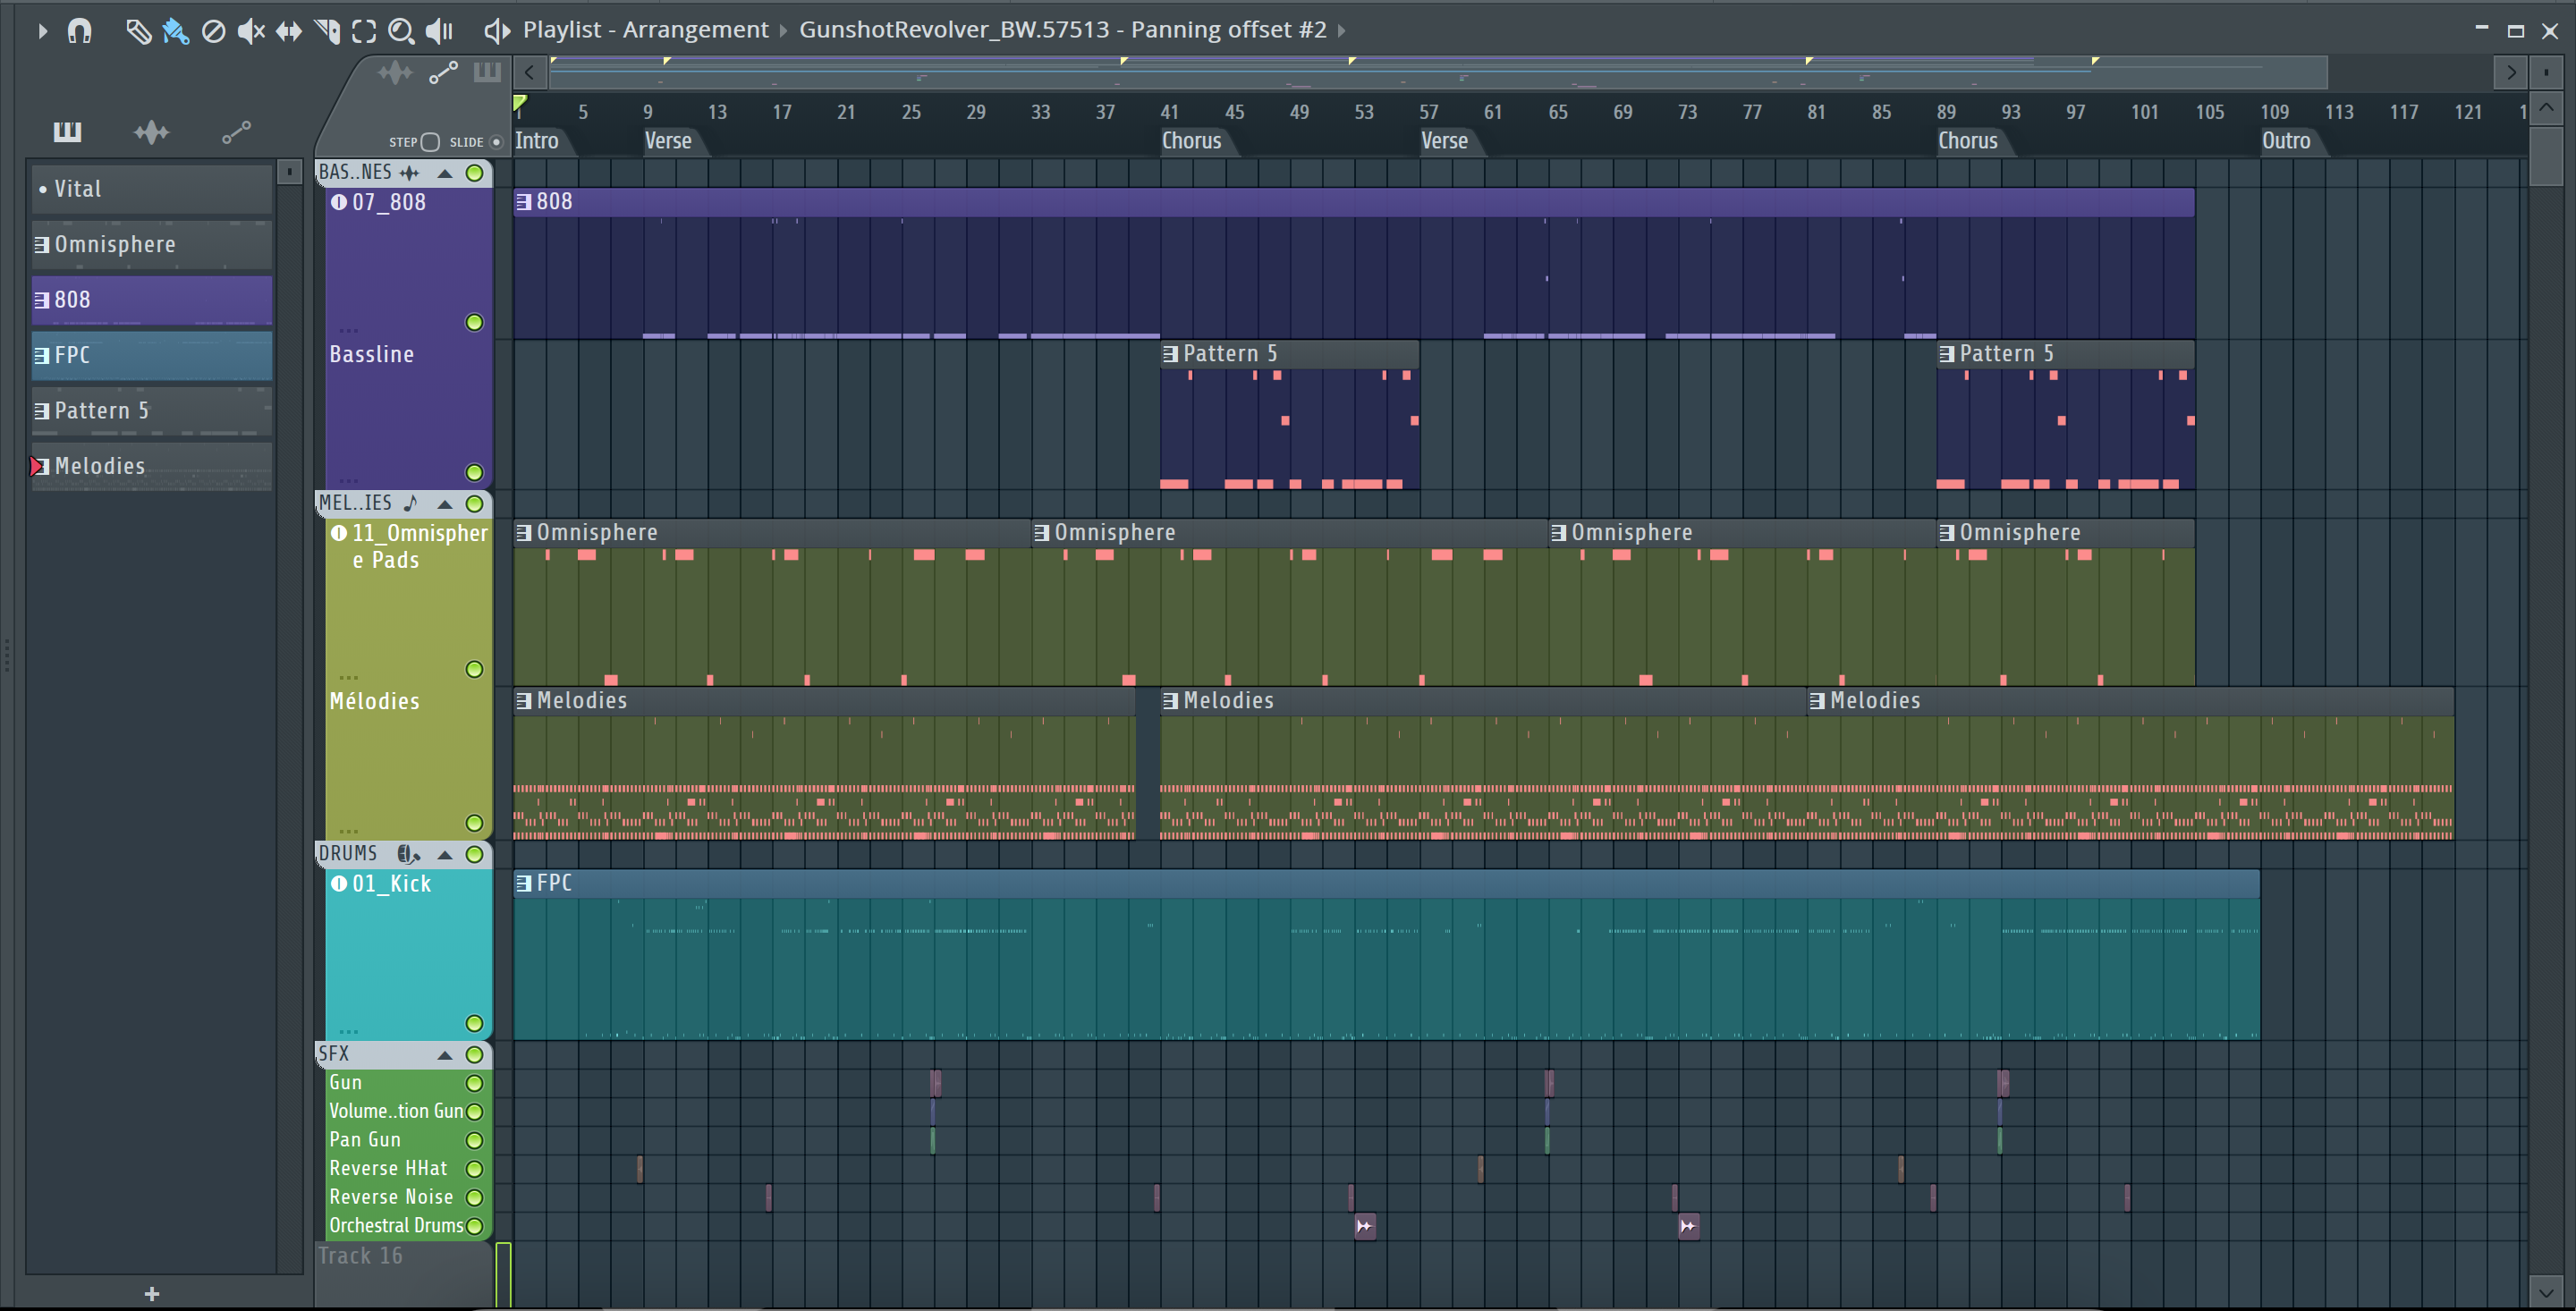Screen dimensions: 2576x1311
Task: Collapse the BAS..NES track group
Action: click(445, 173)
